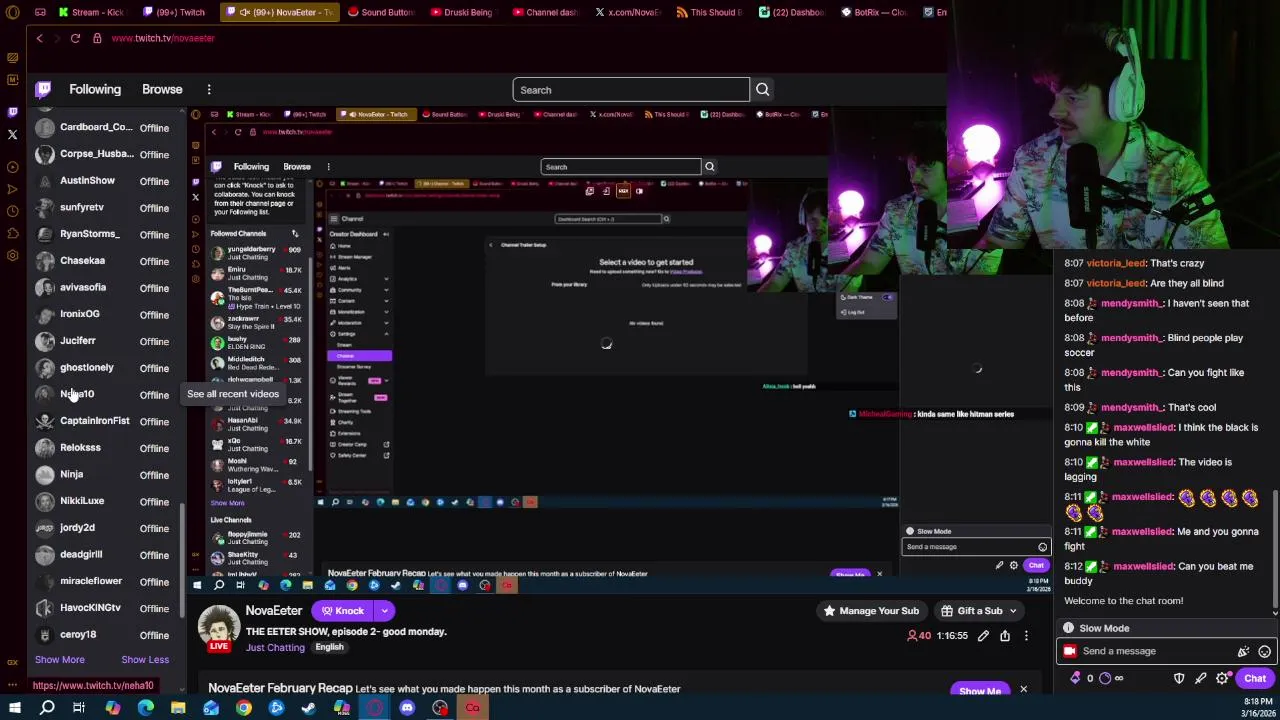Expand the Knock button dropdown arrow

tap(384, 611)
